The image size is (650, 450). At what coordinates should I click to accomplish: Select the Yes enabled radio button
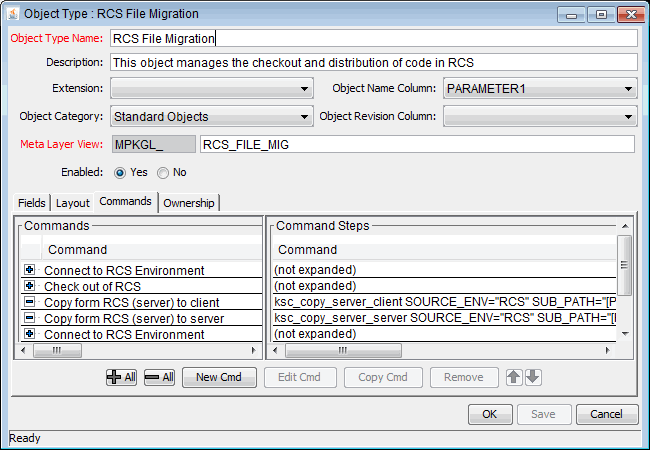pos(120,172)
